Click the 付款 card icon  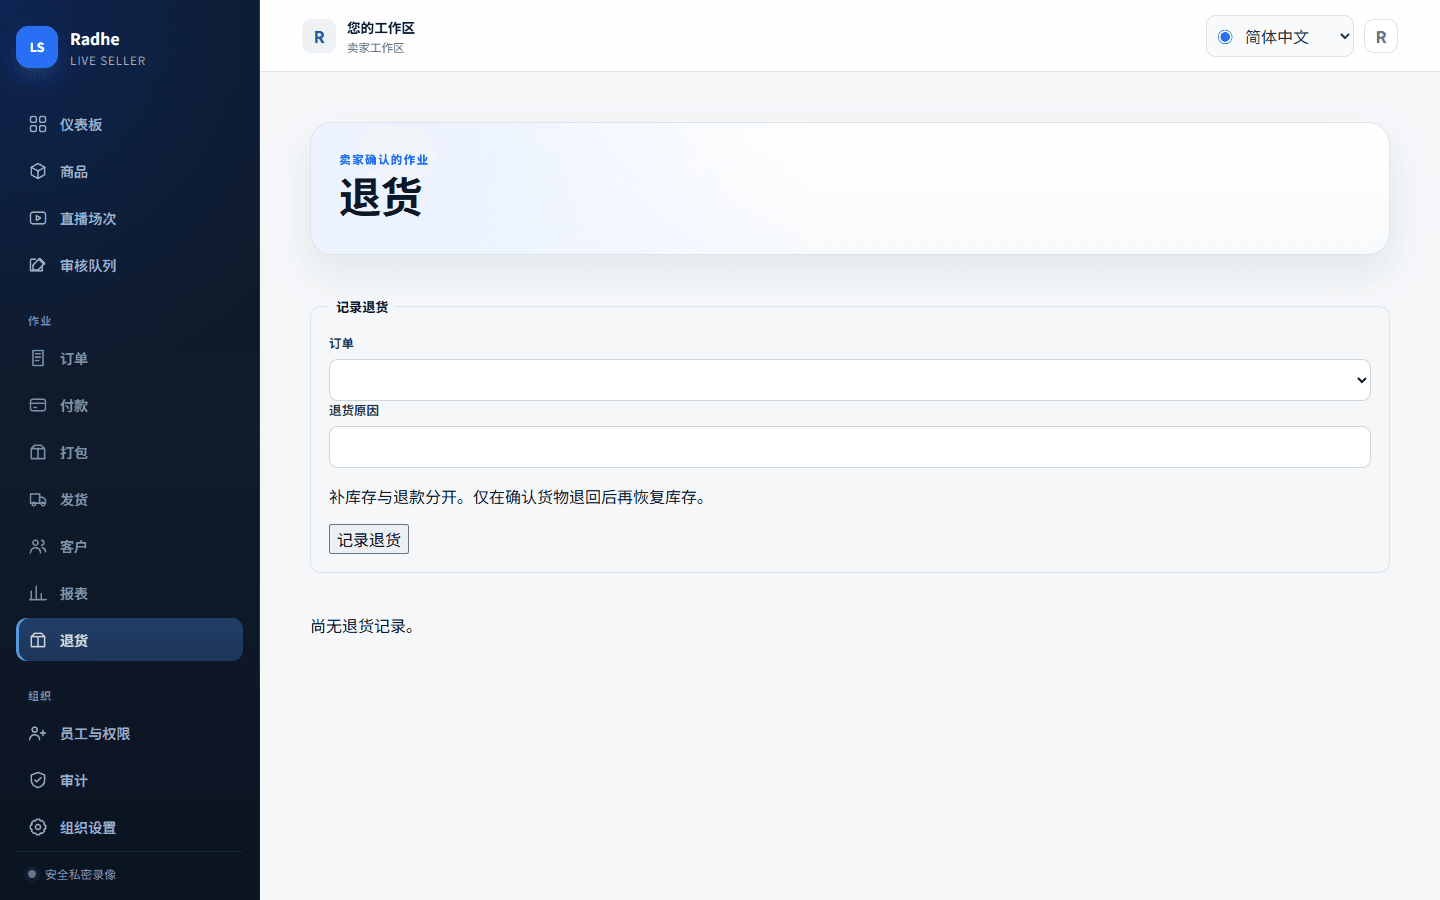click(38, 405)
